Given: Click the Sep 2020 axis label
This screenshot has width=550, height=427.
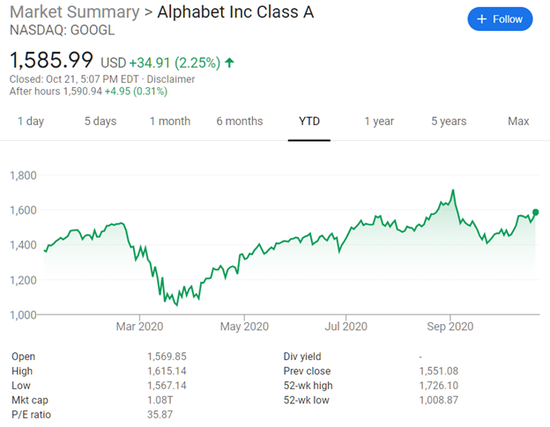Looking at the screenshot, I should [450, 327].
